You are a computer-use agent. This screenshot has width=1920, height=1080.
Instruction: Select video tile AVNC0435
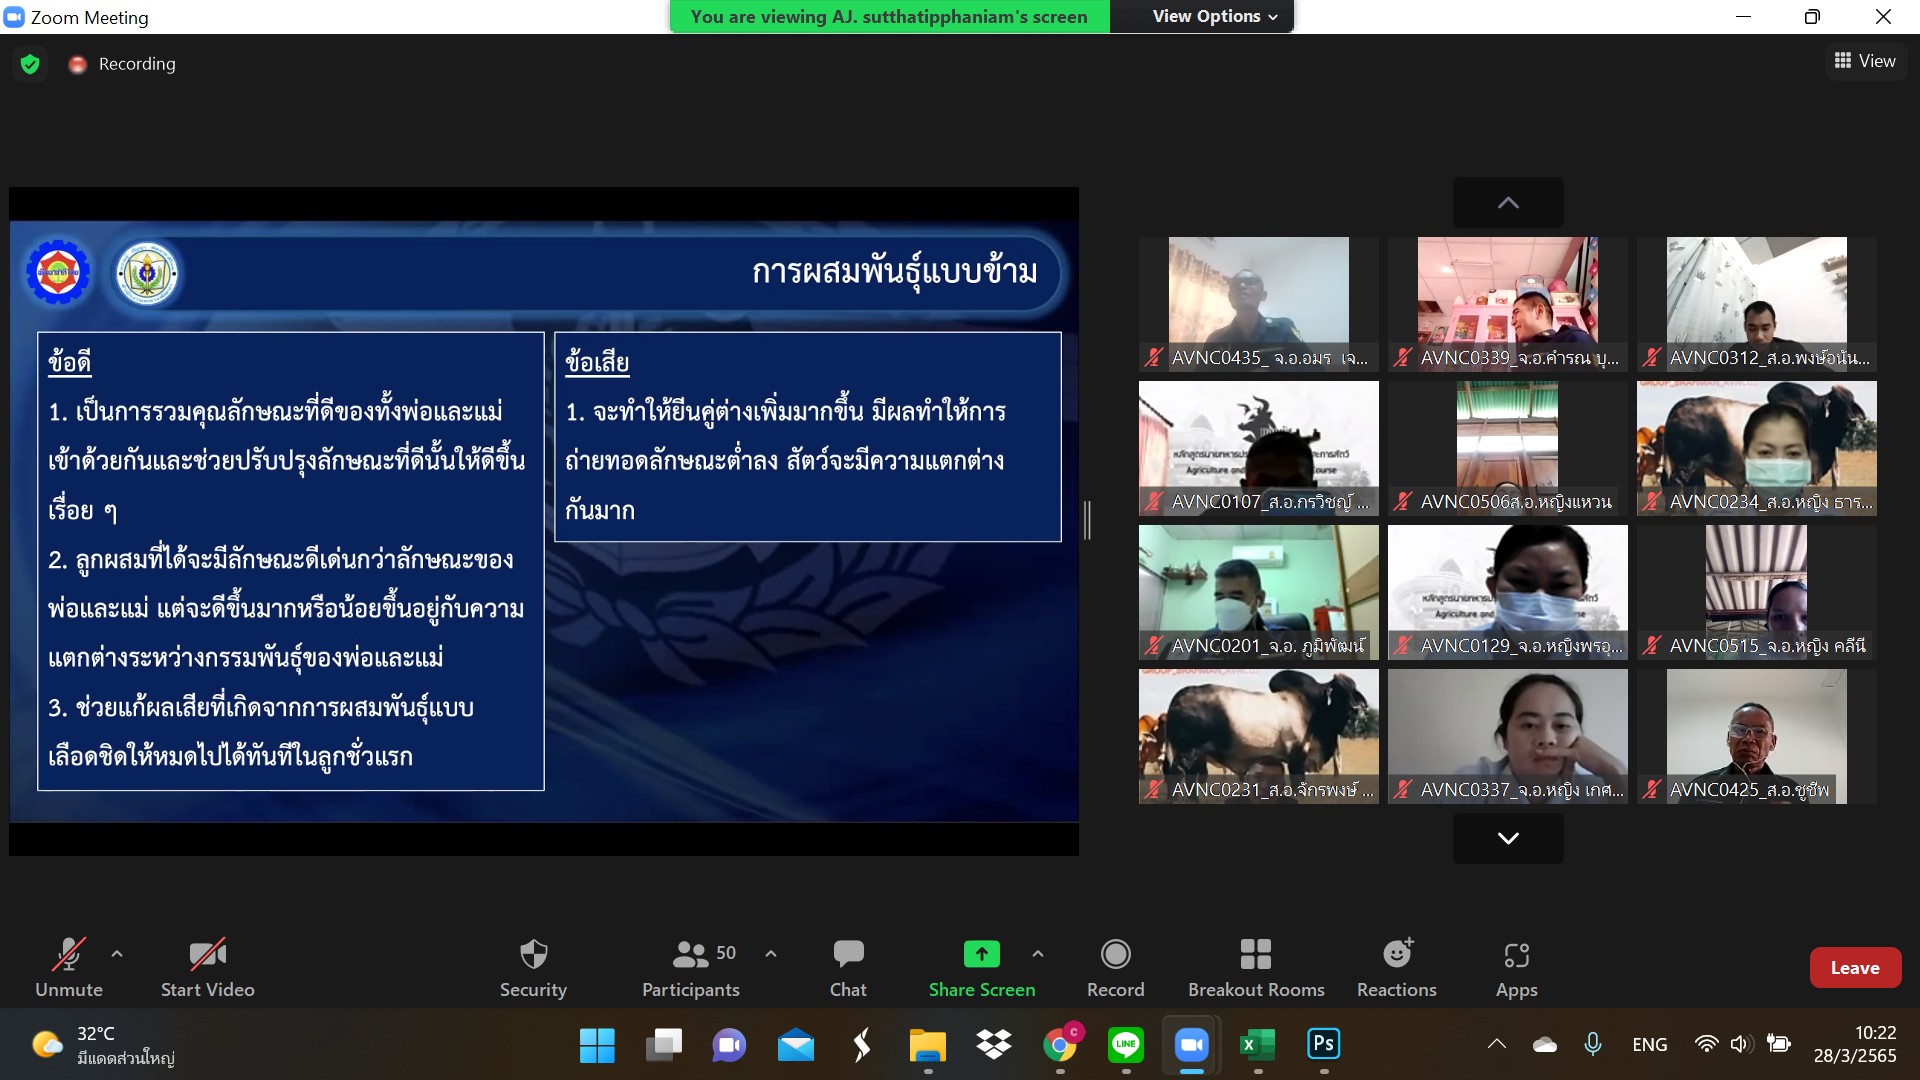point(1258,304)
